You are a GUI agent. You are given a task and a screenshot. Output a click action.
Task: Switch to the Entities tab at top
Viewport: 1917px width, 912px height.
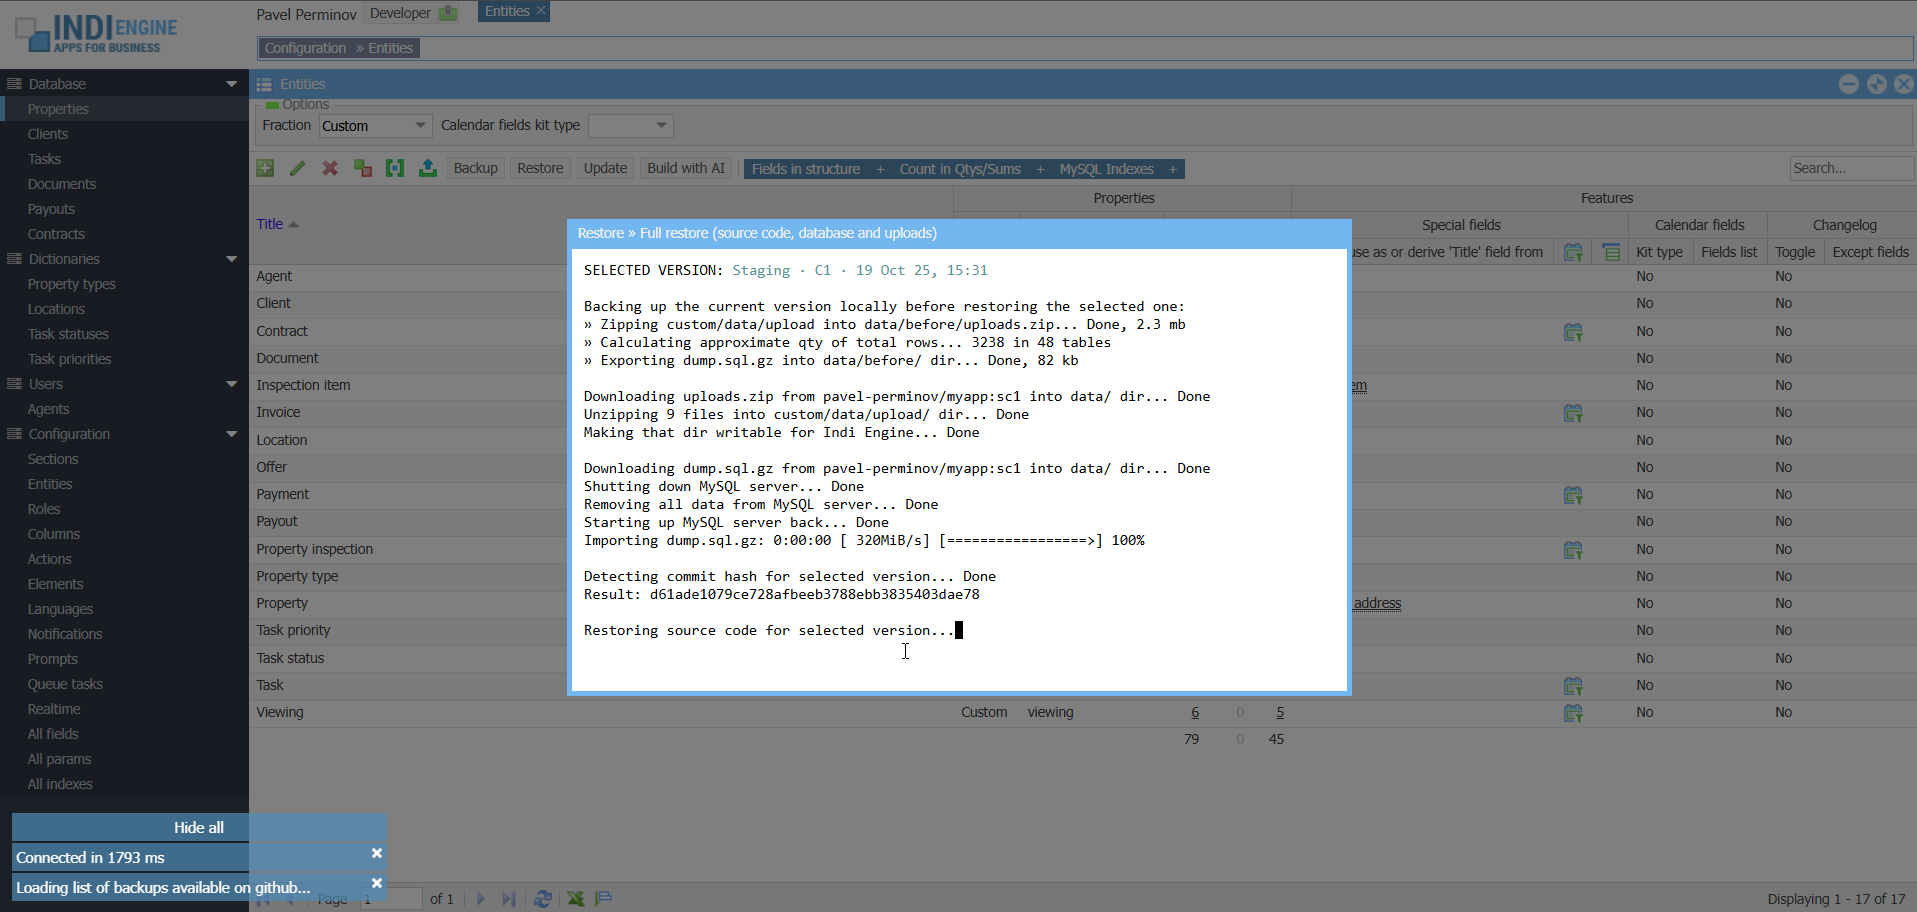pyautogui.click(x=507, y=11)
